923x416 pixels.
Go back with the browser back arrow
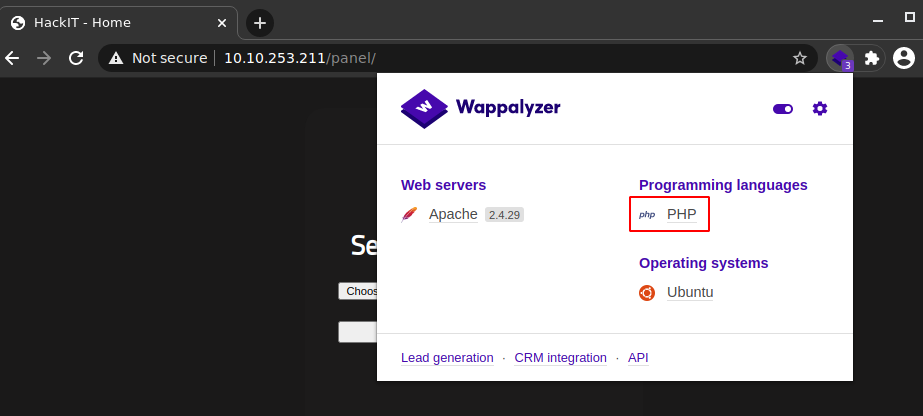point(12,58)
